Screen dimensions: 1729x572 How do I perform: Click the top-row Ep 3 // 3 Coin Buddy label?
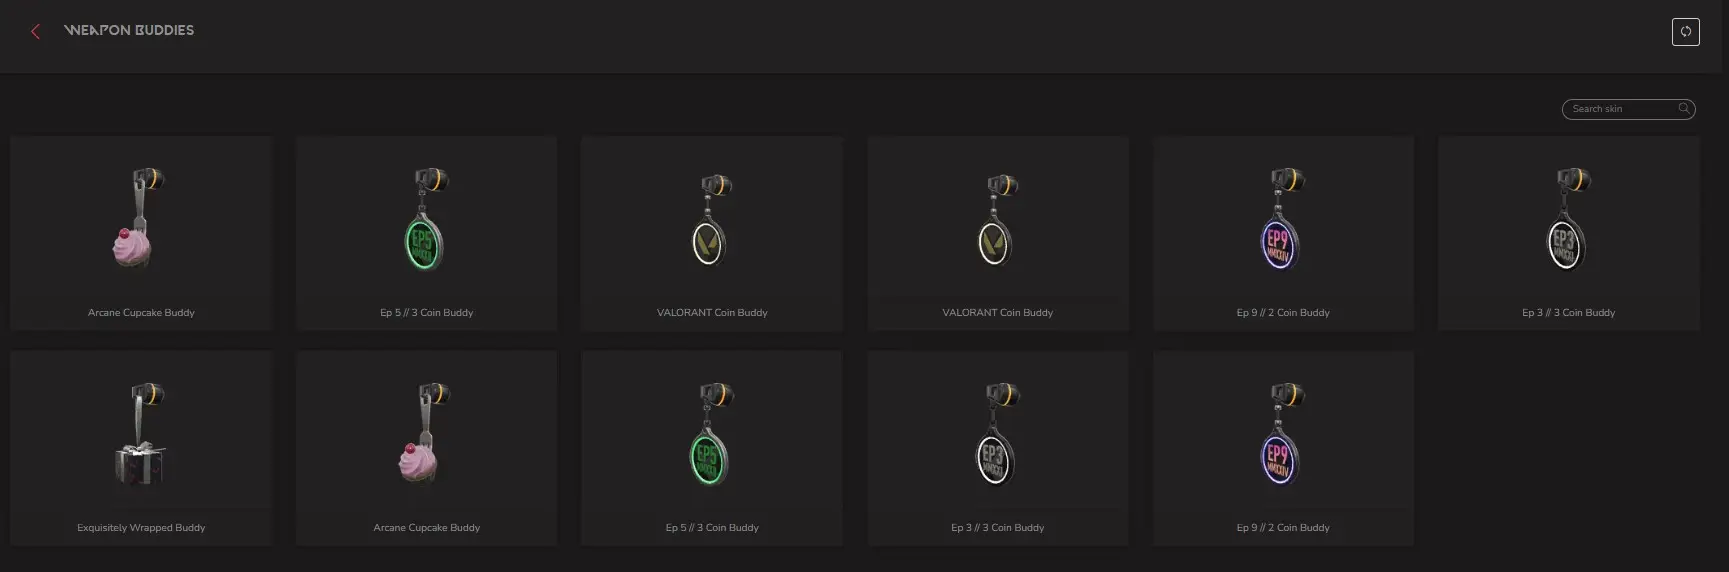[1568, 312]
